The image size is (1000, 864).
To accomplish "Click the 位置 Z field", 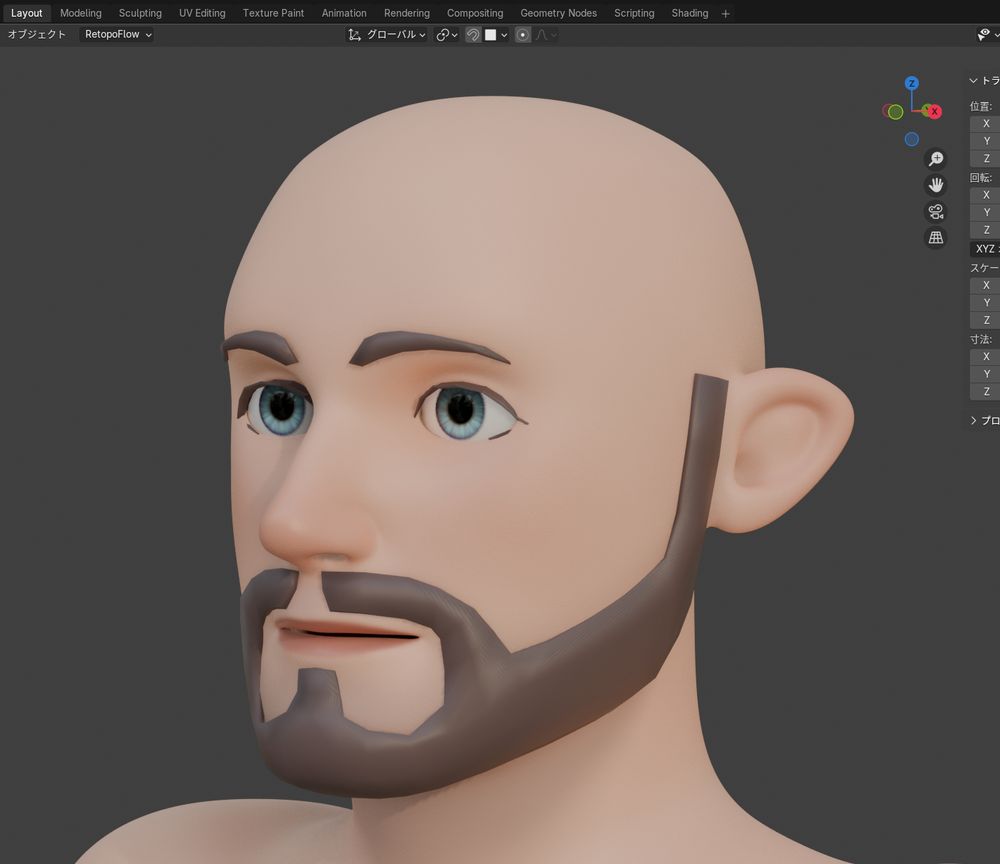I will click(985, 158).
